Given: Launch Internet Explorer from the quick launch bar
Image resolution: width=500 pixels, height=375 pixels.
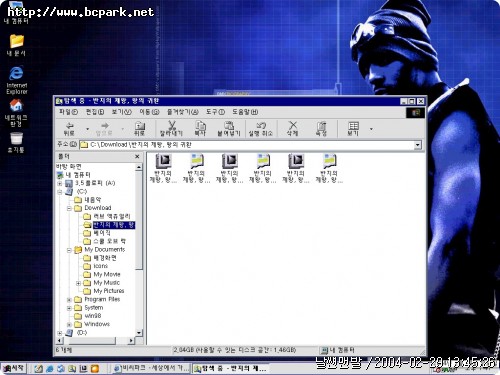Looking at the screenshot, I should pos(50,368).
